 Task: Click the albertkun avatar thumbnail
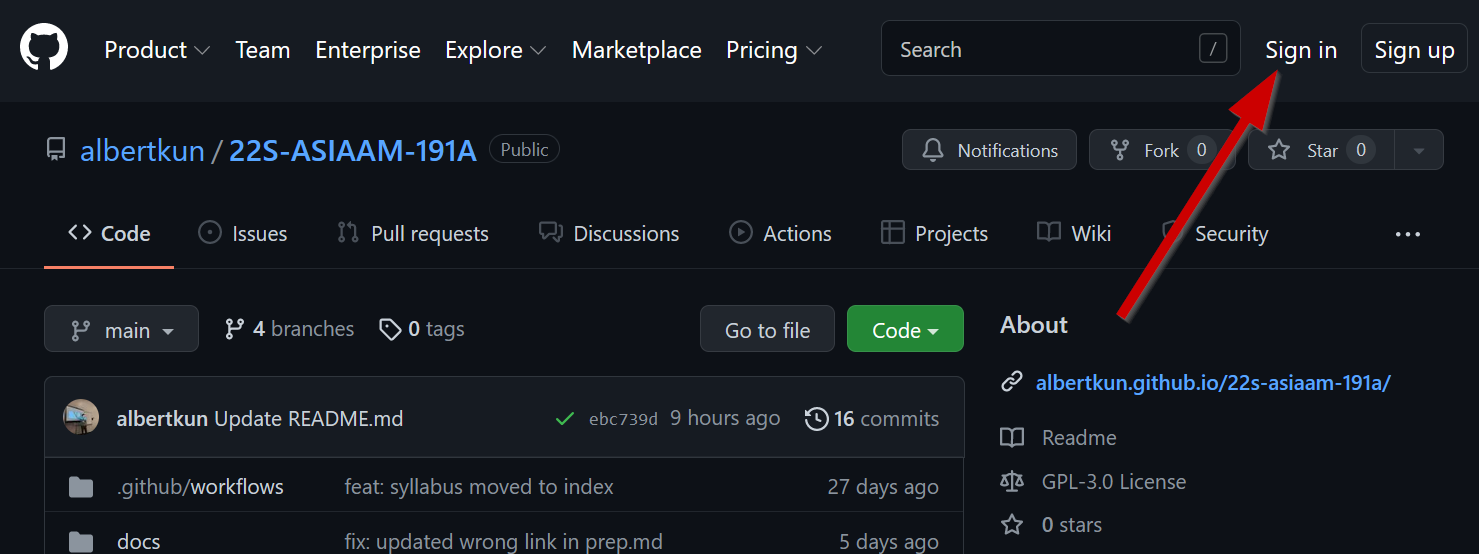click(81, 418)
